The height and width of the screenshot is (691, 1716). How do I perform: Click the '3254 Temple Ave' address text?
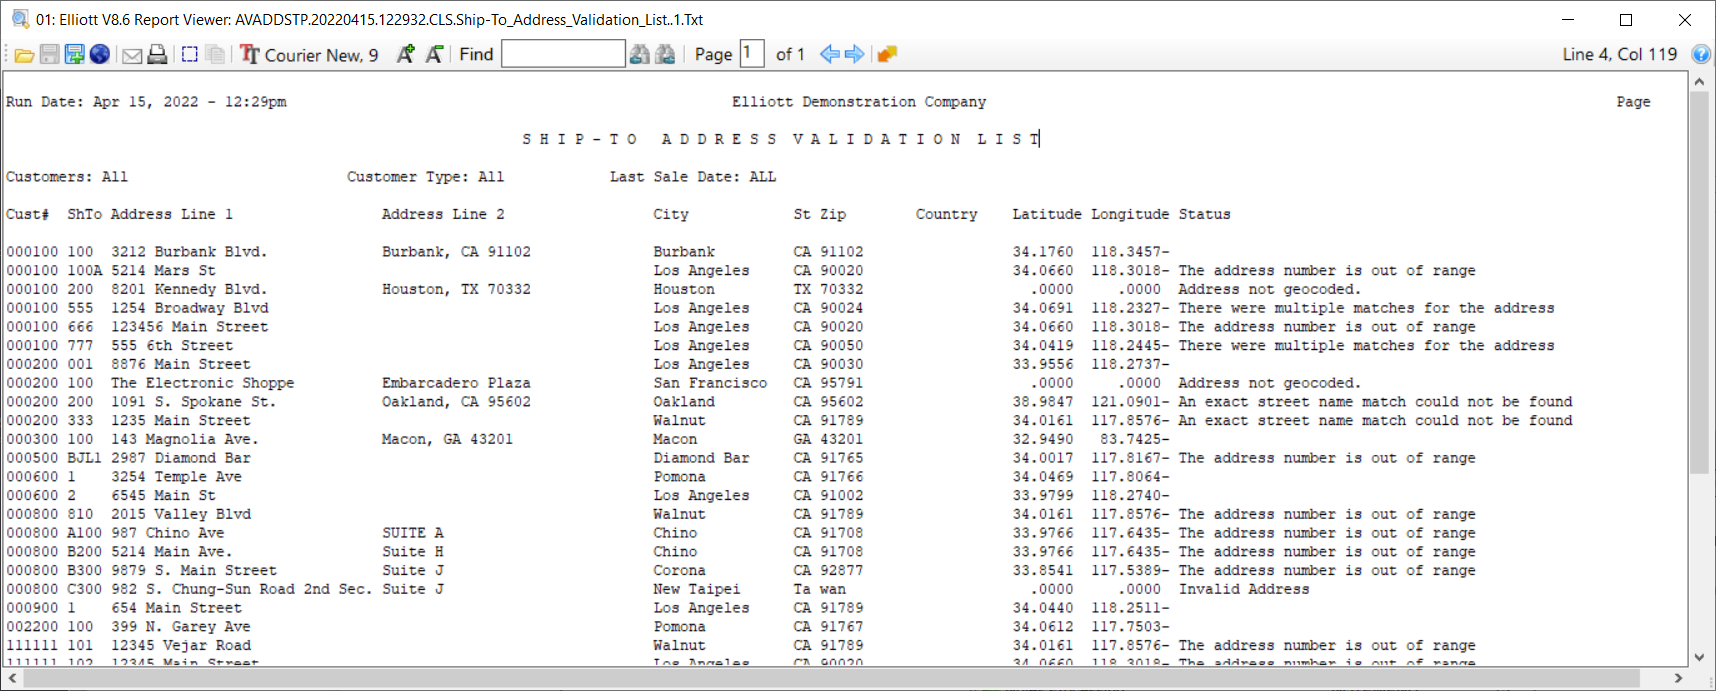(x=177, y=477)
